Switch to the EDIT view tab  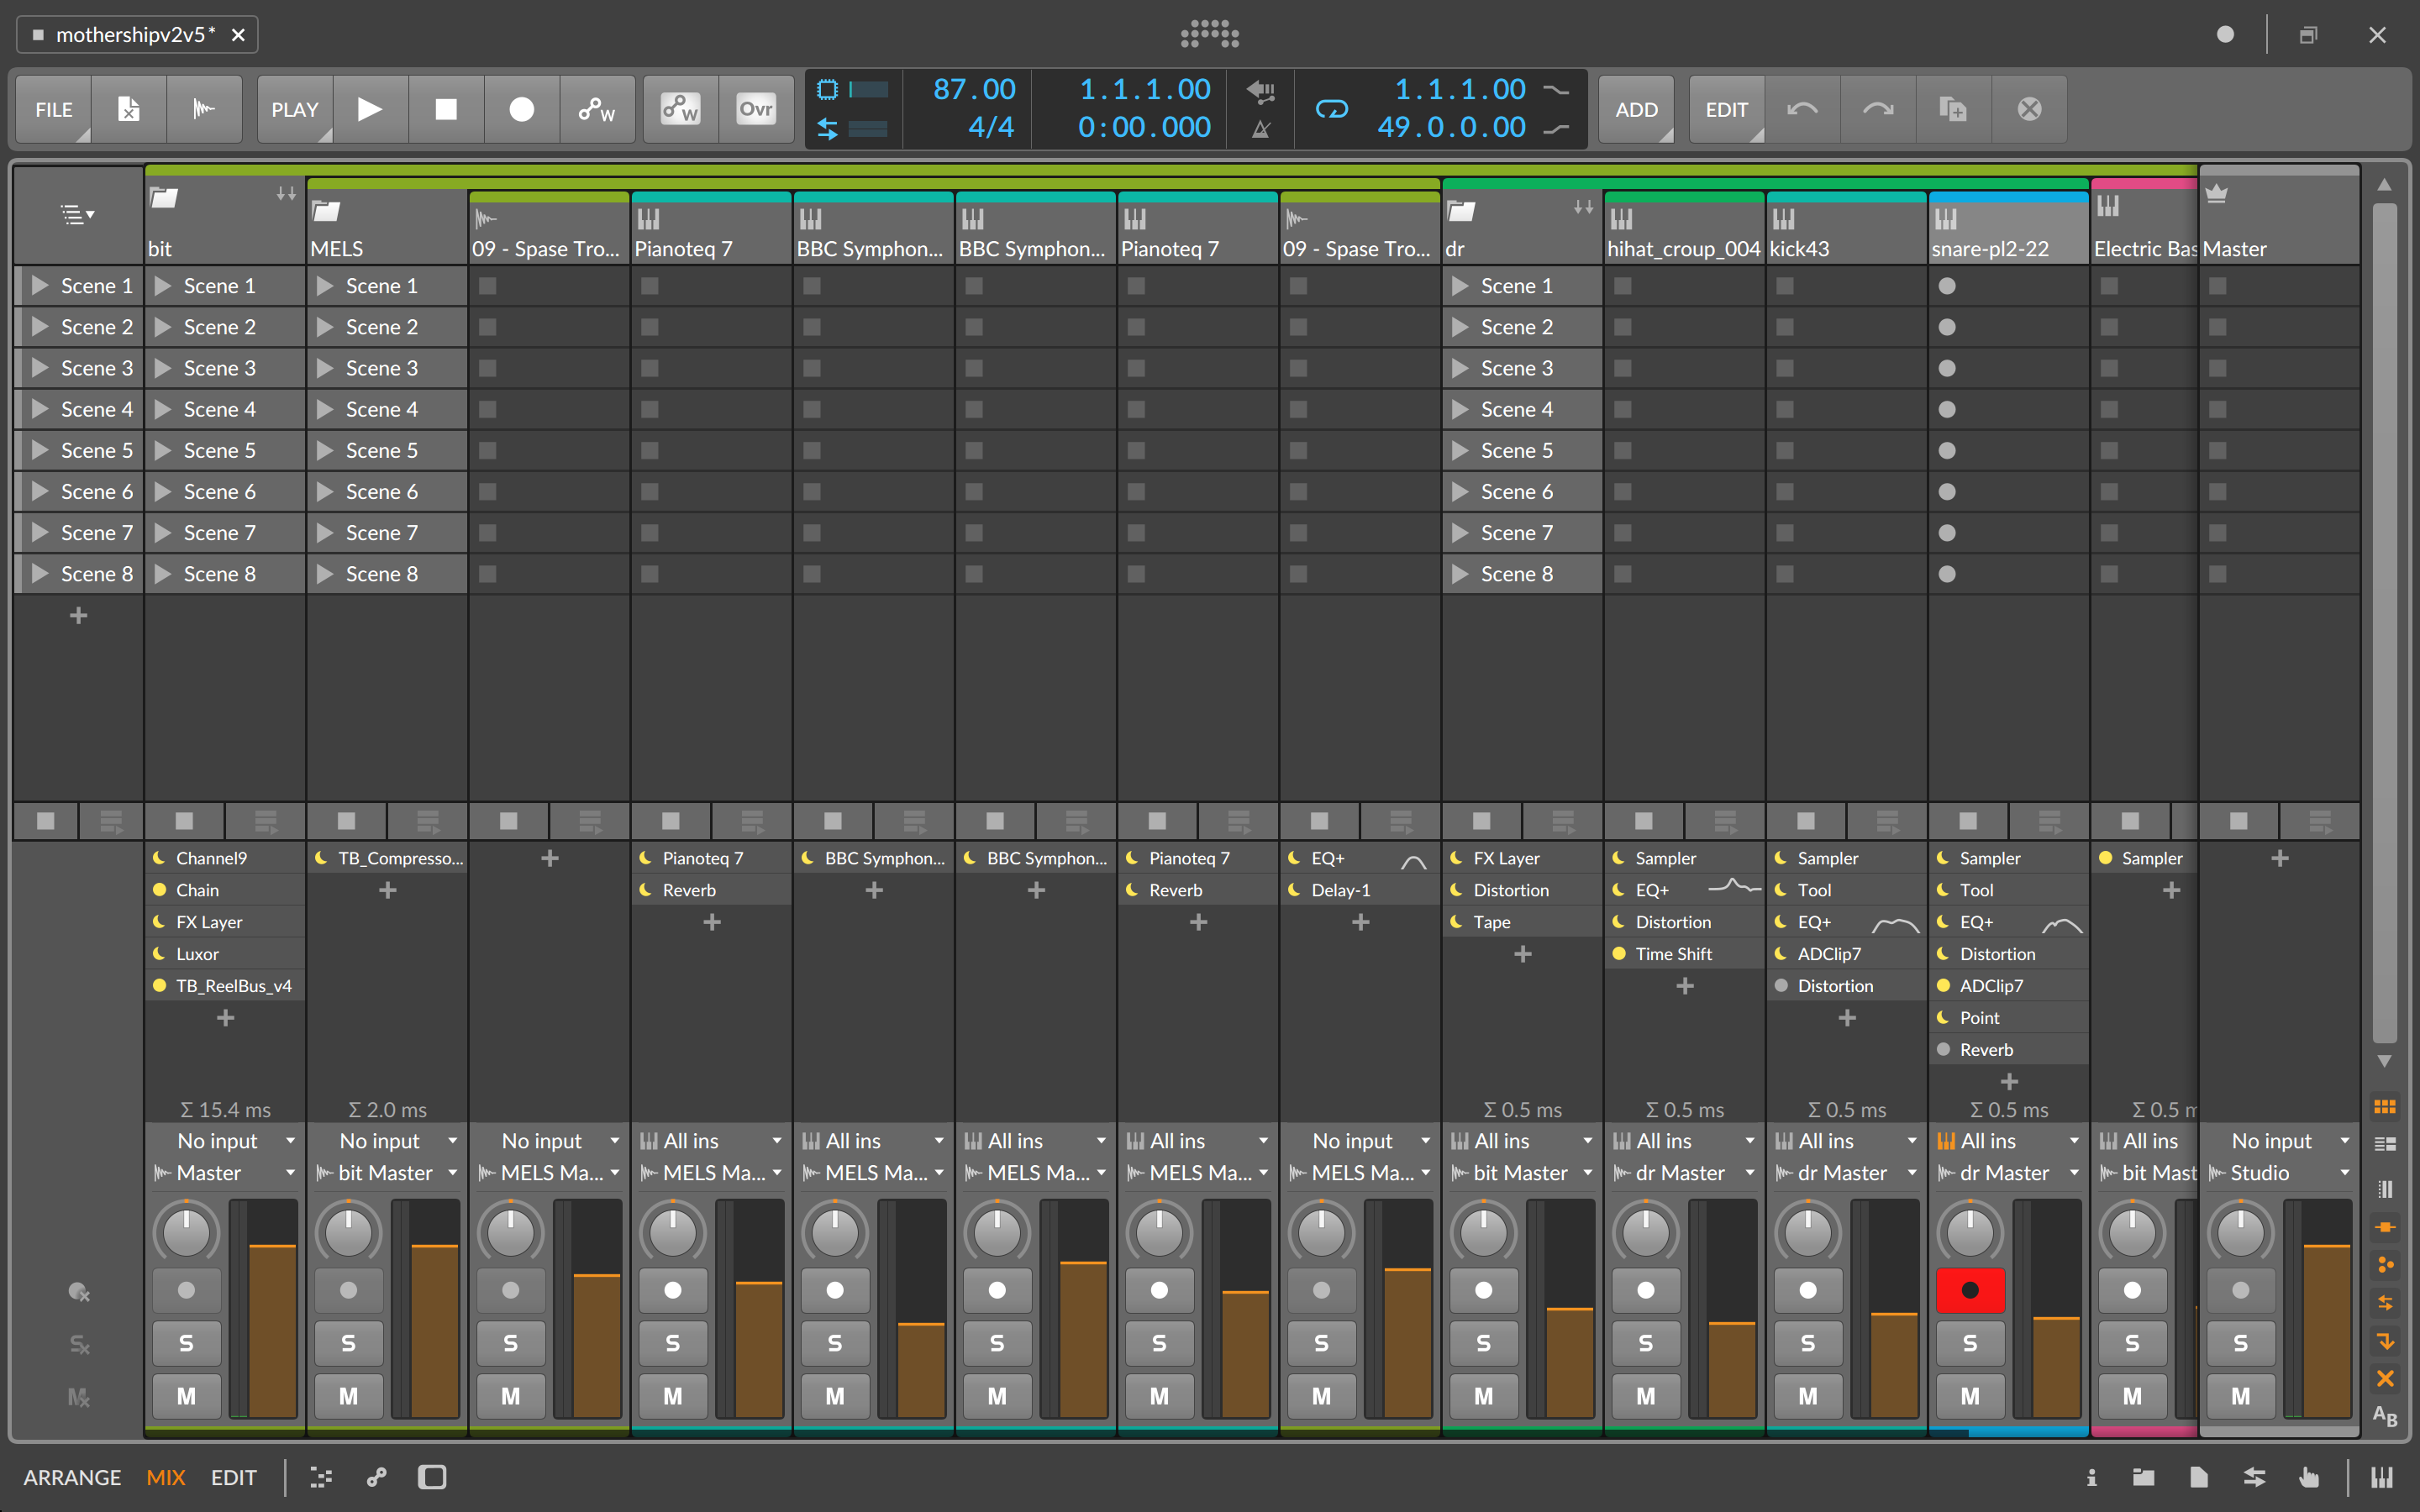[x=233, y=1477]
